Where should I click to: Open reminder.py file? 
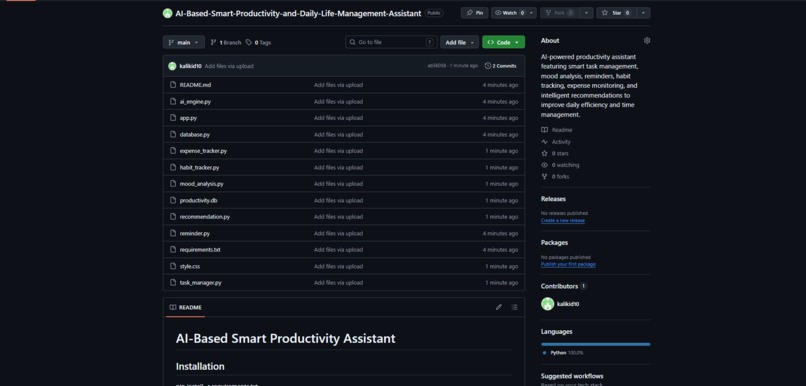coord(194,233)
